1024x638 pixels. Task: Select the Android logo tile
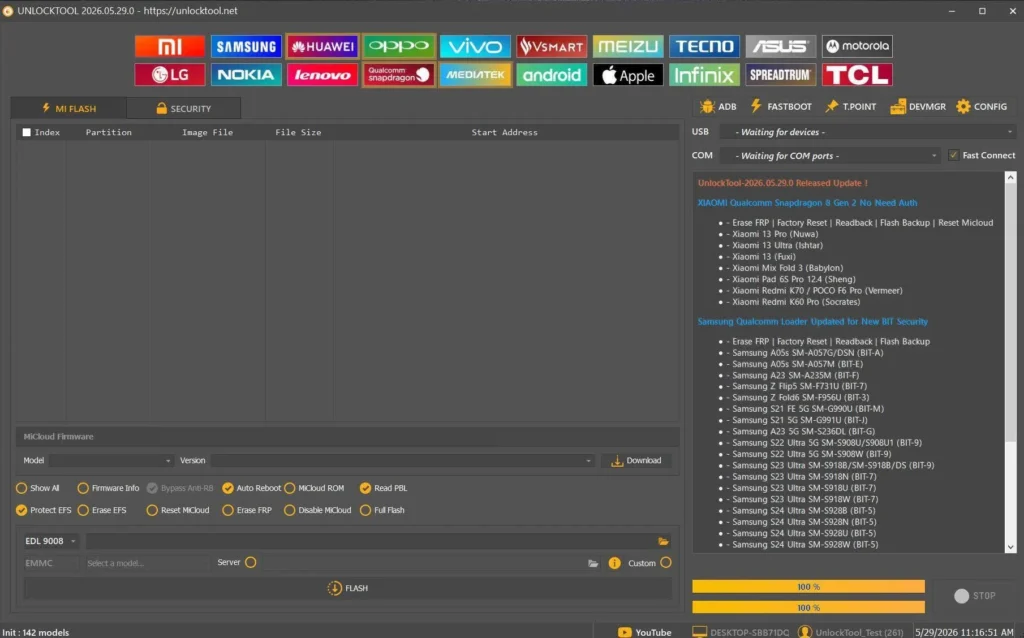[x=552, y=74]
